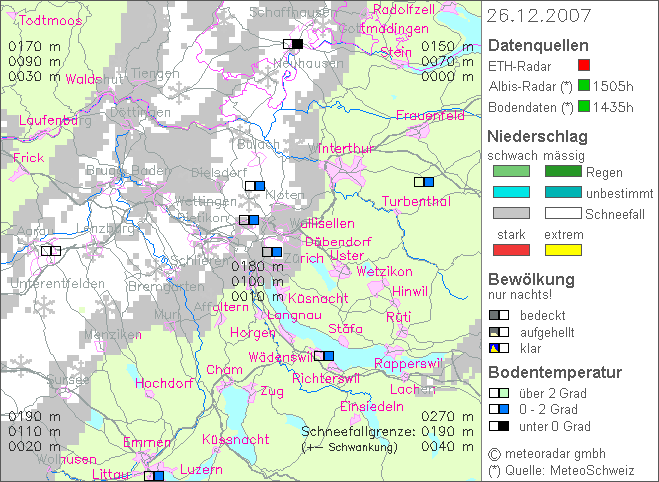Click the snowflake symbol below Tiengen
The height and width of the screenshot is (482, 659).
[x=179, y=93]
